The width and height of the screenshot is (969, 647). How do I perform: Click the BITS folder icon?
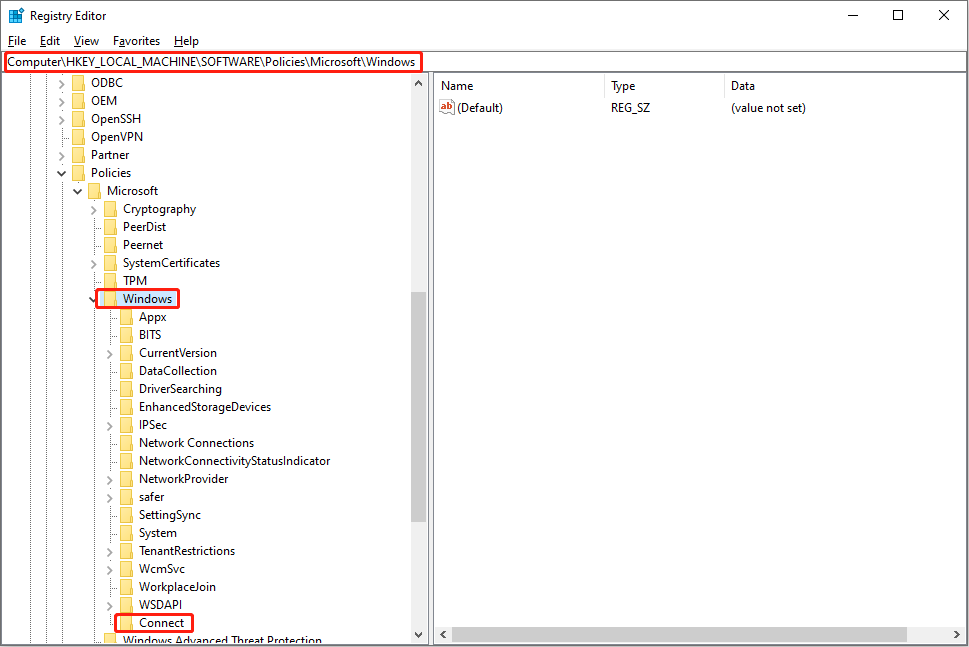tap(127, 334)
